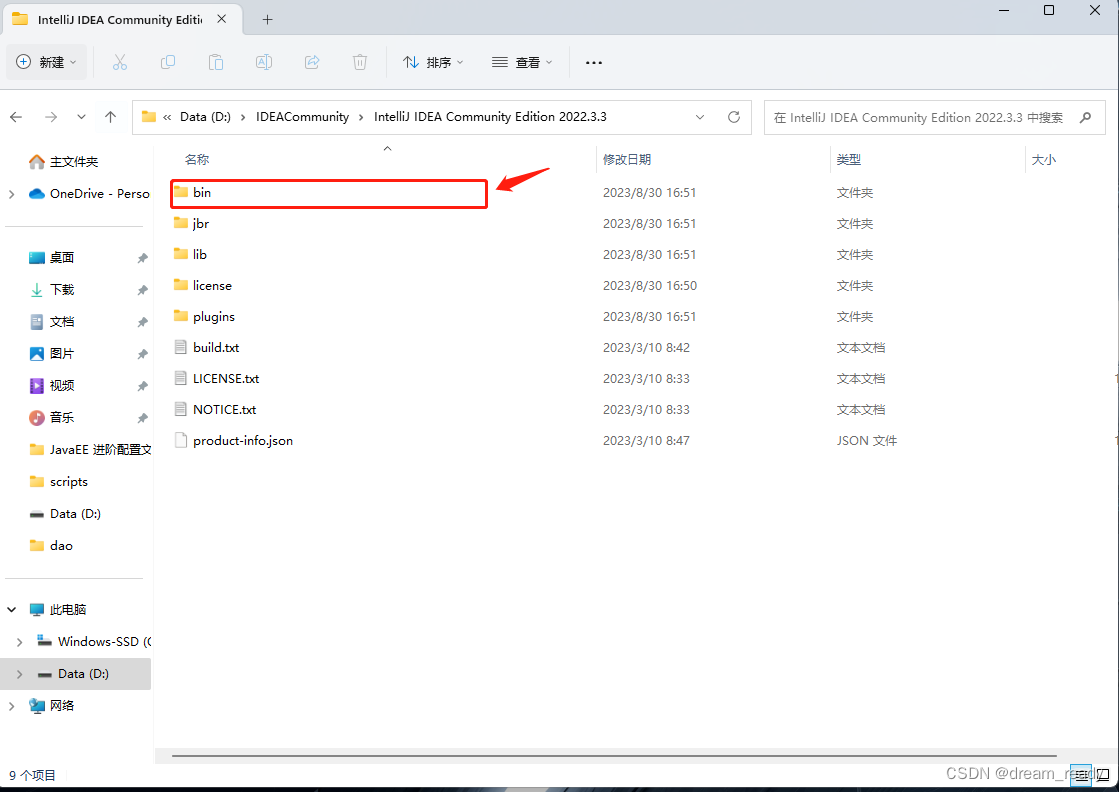Image resolution: width=1119 pixels, height=792 pixels.
Task: Expand OneDrive - Personal tree node
Action: (x=11, y=194)
